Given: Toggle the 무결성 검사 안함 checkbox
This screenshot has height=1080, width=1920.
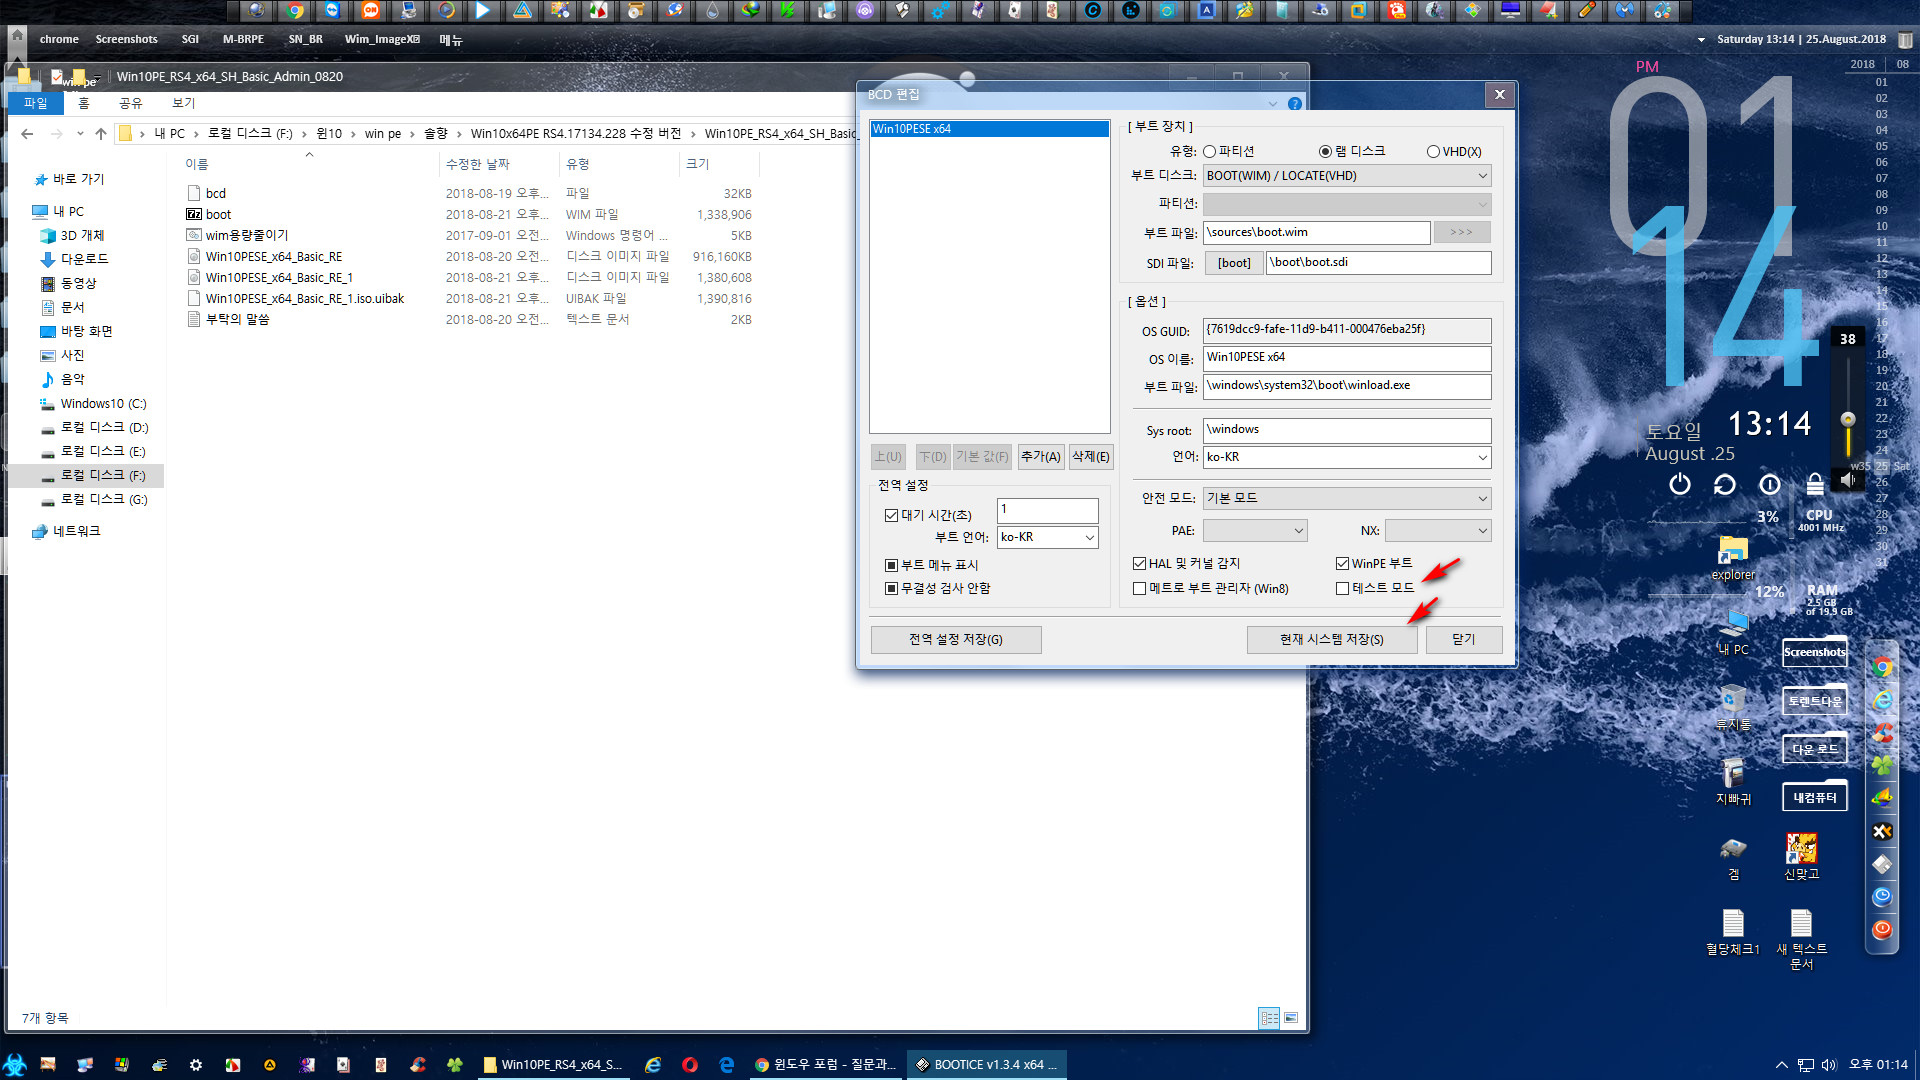Looking at the screenshot, I should pos(891,589).
